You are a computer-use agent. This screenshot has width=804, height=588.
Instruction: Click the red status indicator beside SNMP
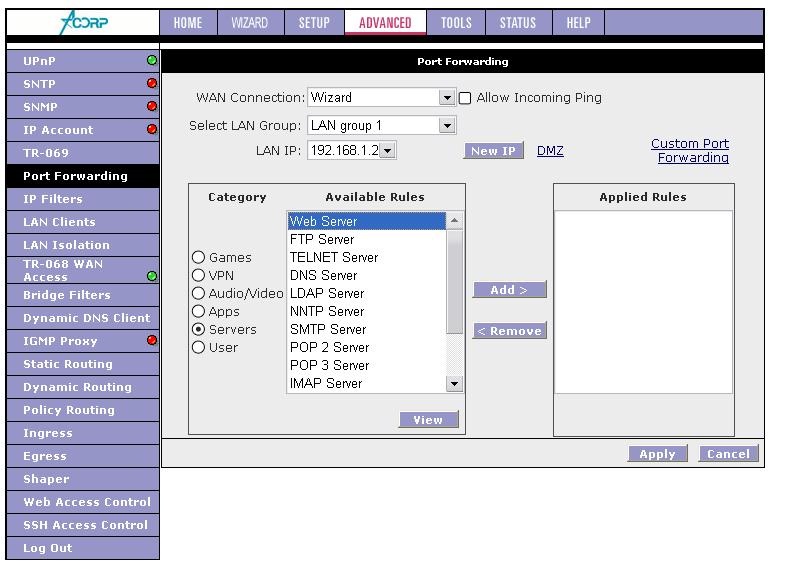(152, 107)
